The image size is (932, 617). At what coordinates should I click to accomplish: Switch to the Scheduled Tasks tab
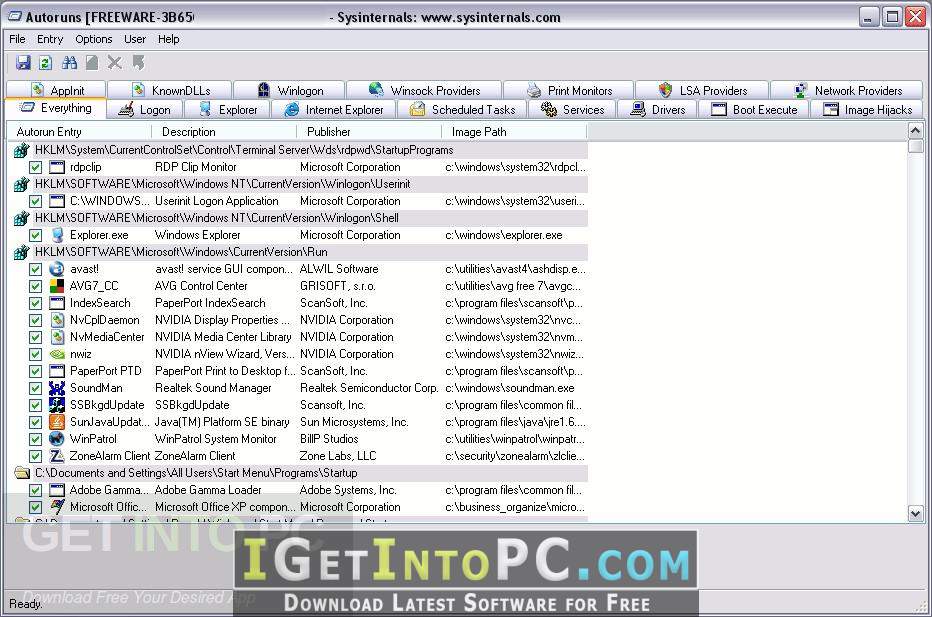point(463,109)
